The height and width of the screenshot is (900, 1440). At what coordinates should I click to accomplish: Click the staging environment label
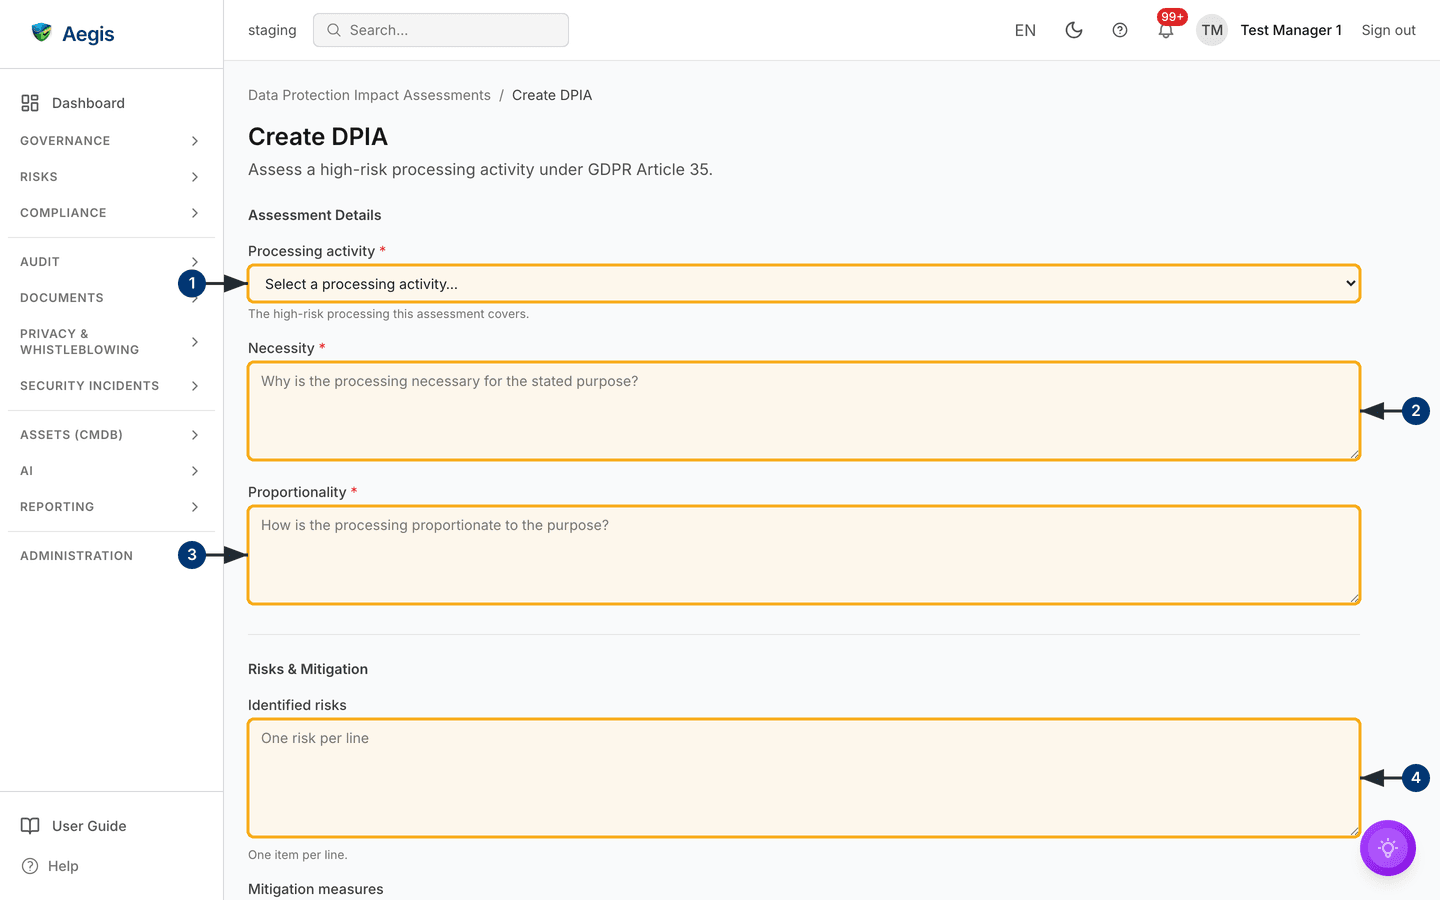click(x=272, y=30)
